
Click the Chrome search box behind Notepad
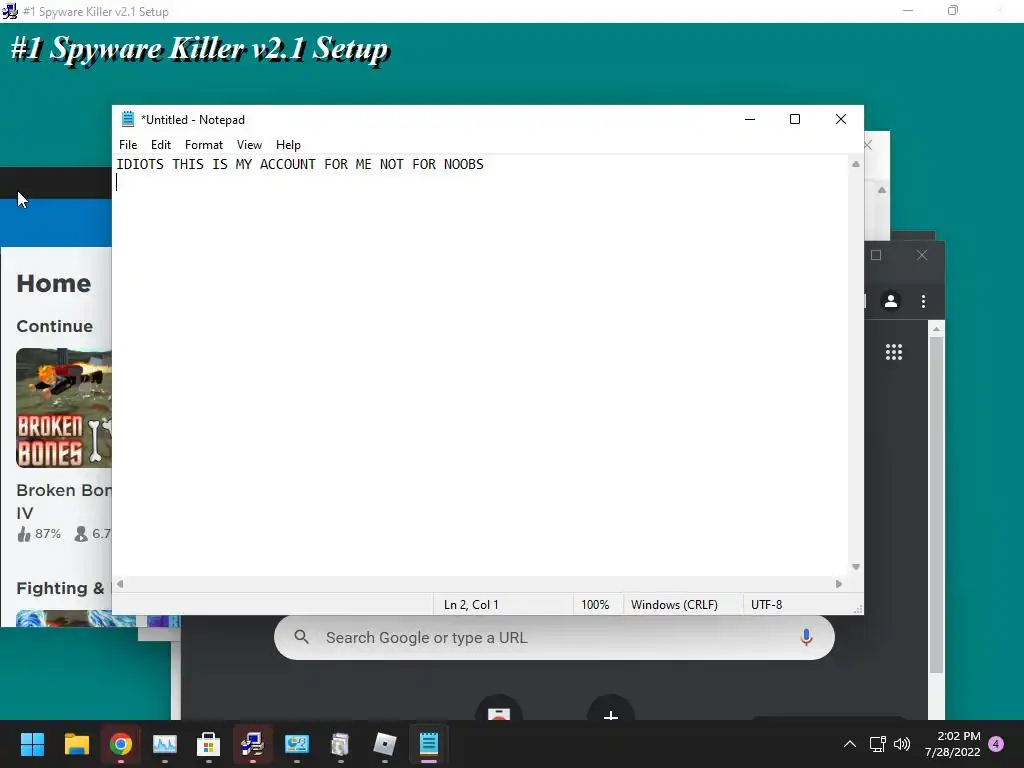click(x=554, y=637)
